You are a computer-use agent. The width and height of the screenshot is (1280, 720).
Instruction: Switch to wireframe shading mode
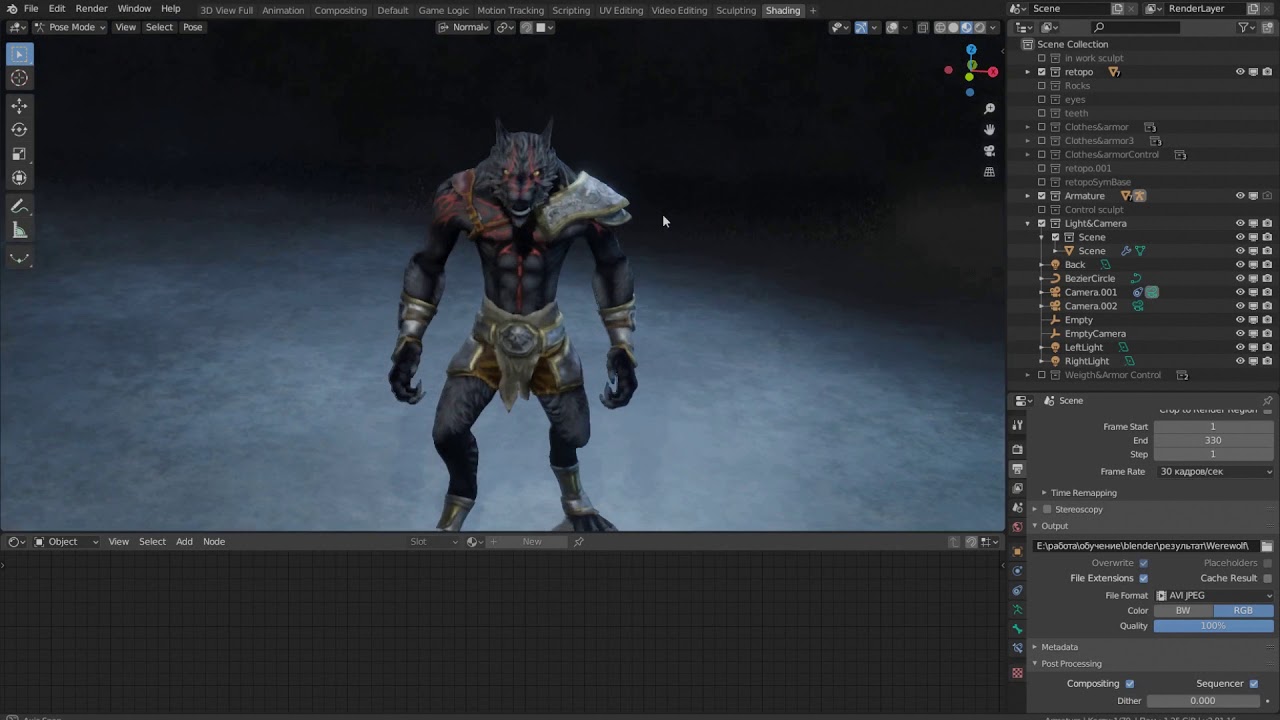(x=940, y=27)
